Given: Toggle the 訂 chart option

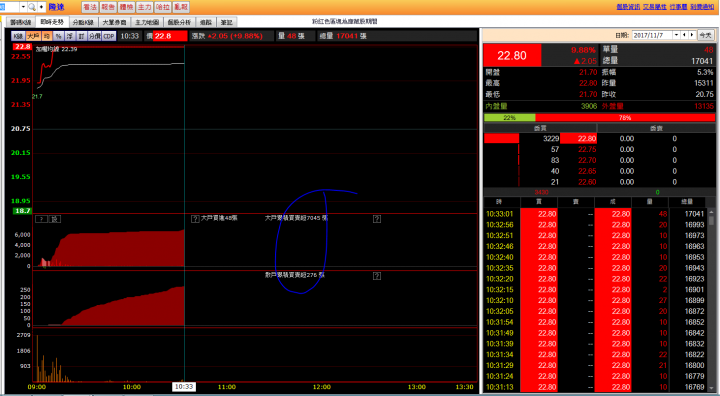Looking at the screenshot, I should [81, 36].
